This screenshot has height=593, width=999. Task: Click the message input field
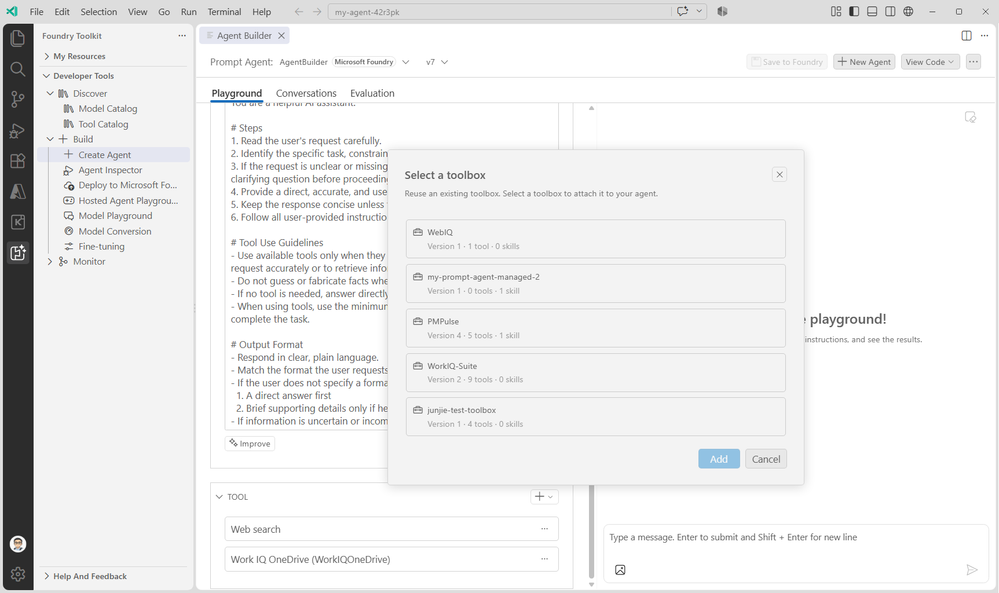coord(795,538)
